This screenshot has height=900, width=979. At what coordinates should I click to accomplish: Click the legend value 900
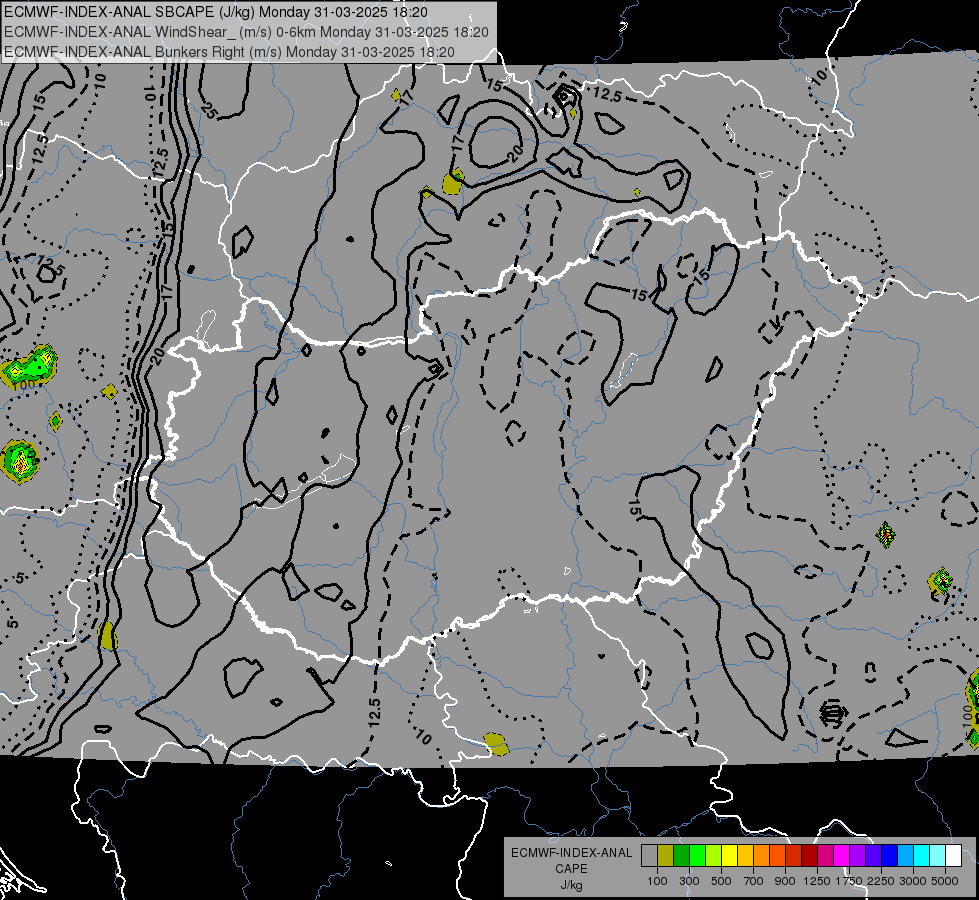[785, 881]
